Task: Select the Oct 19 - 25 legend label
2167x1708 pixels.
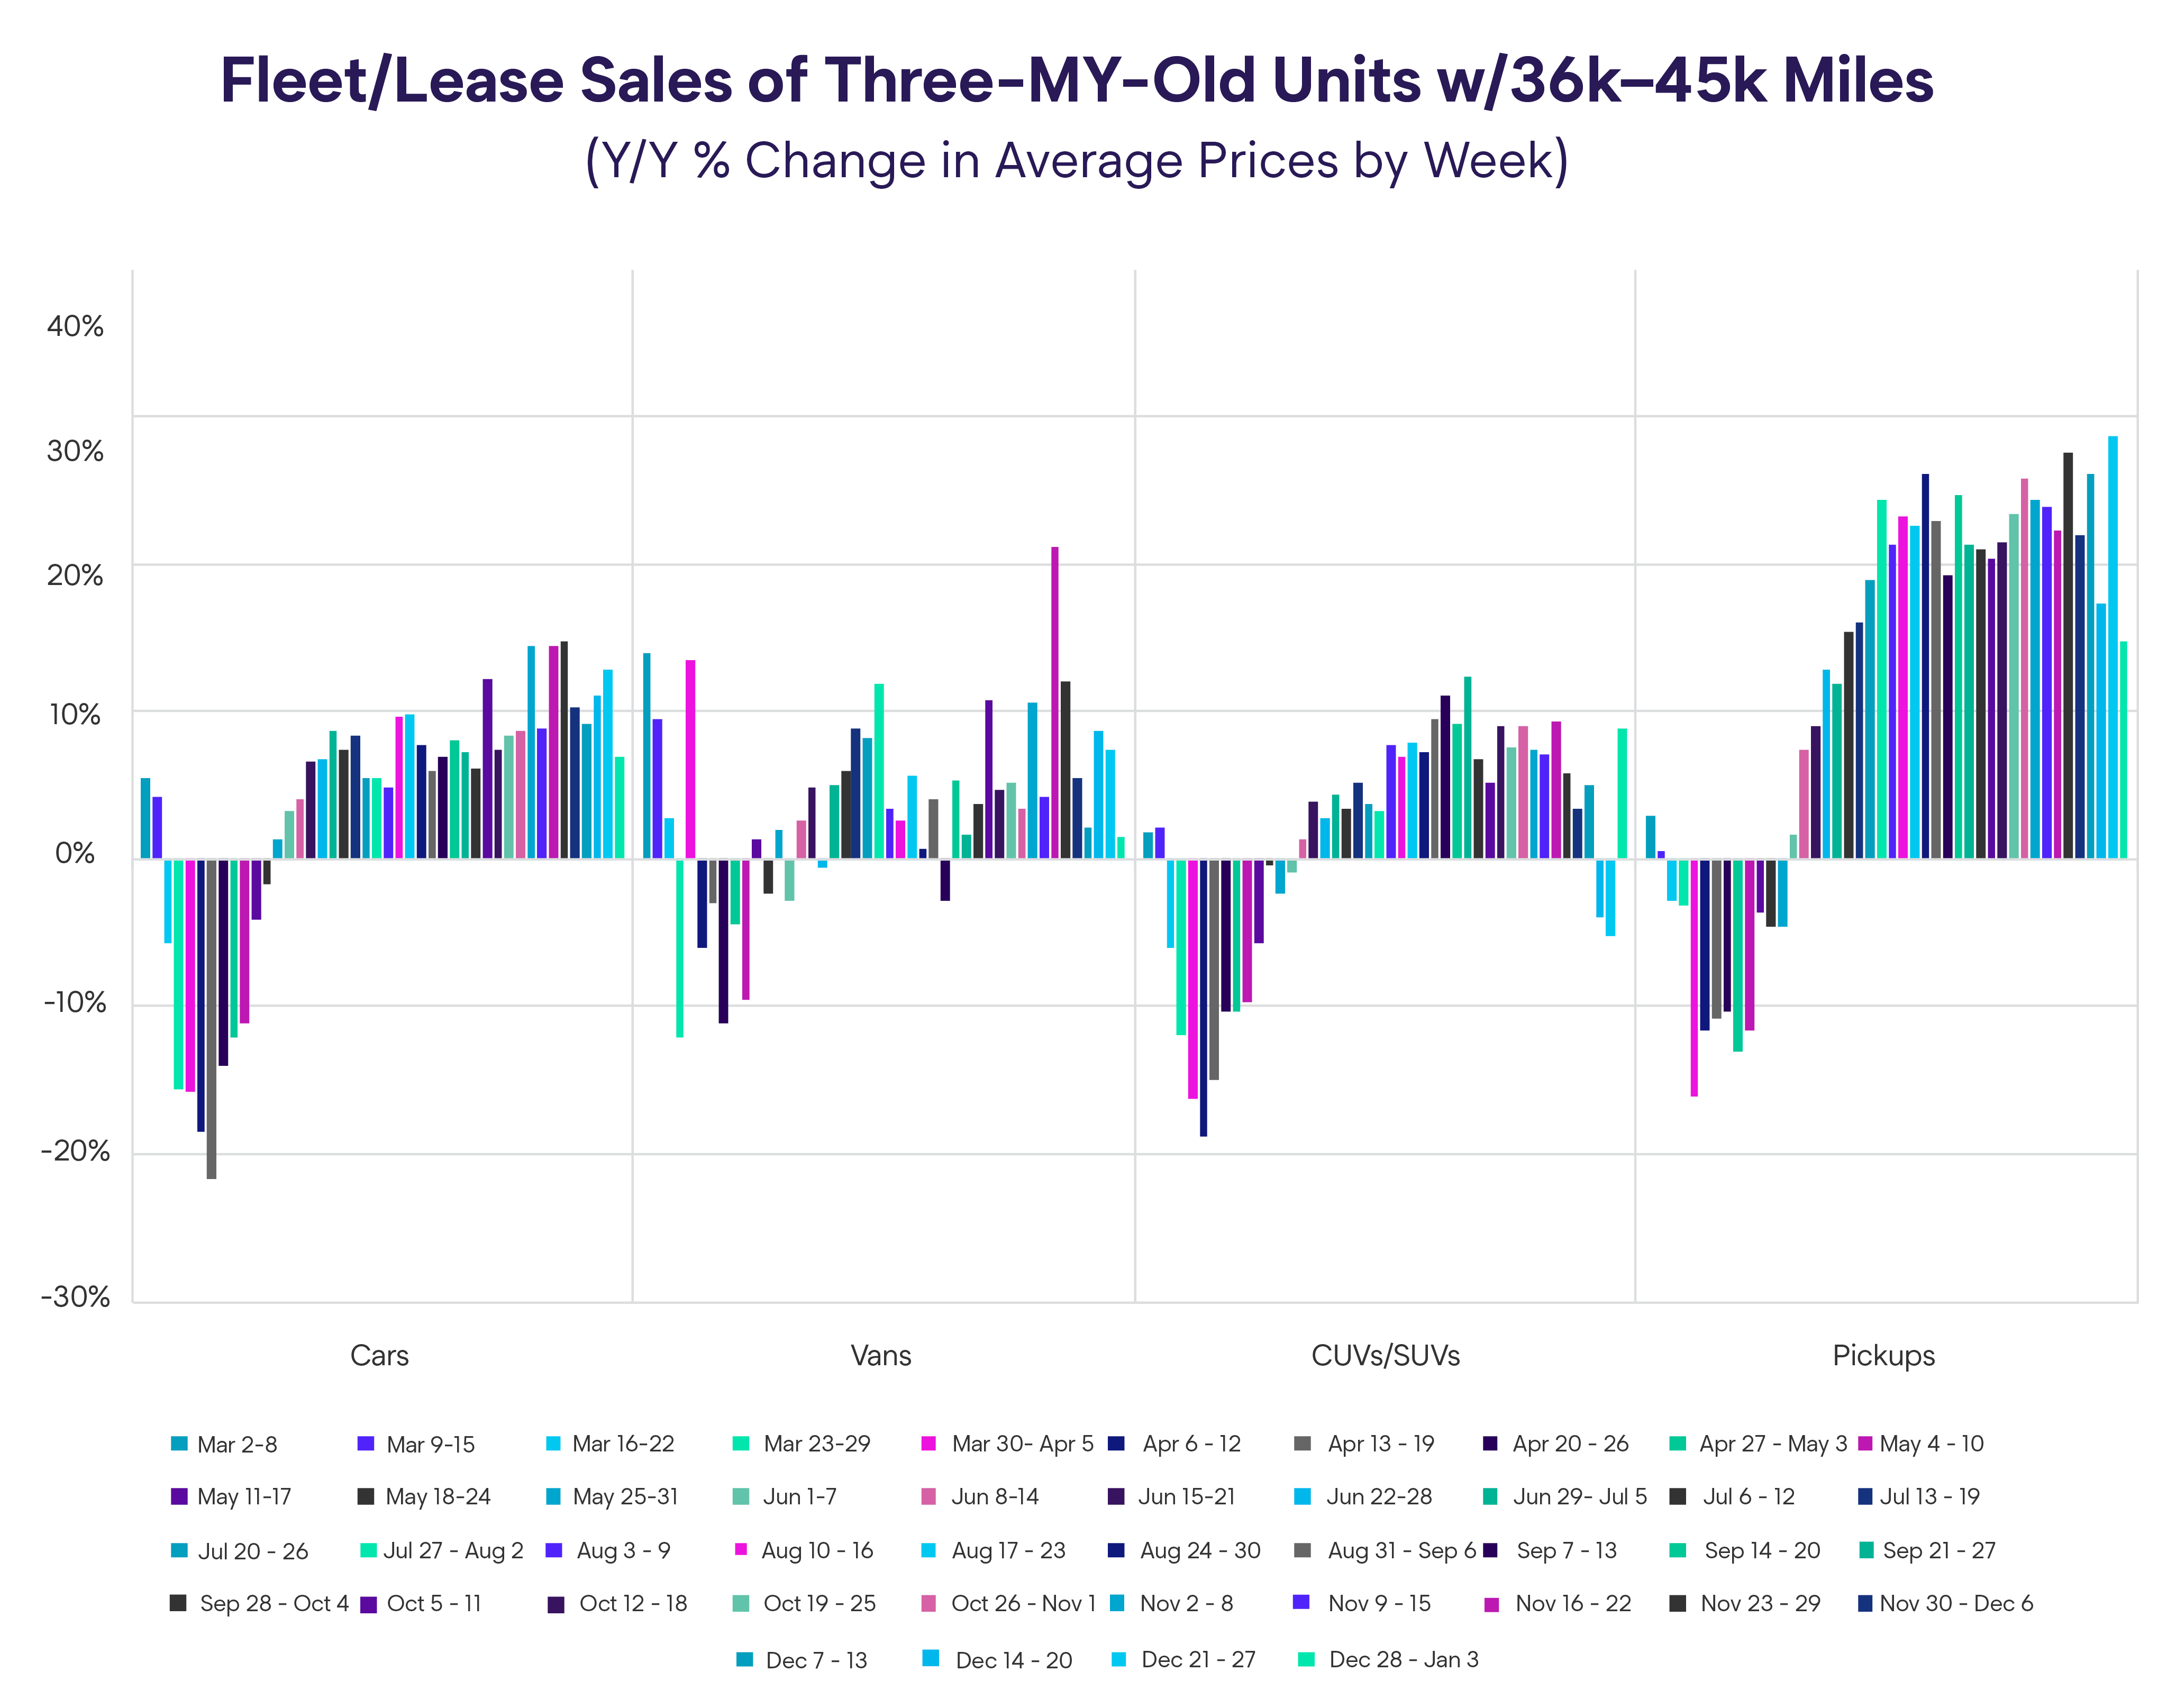Action: pyautogui.click(x=819, y=1604)
